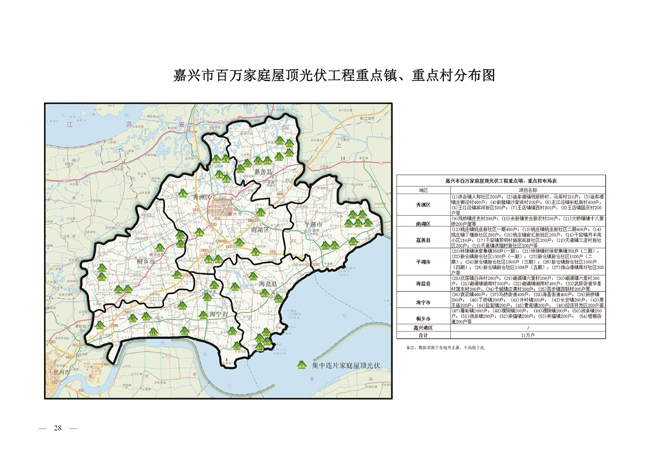Select the 平湖市 label on the map

coord(316,224)
